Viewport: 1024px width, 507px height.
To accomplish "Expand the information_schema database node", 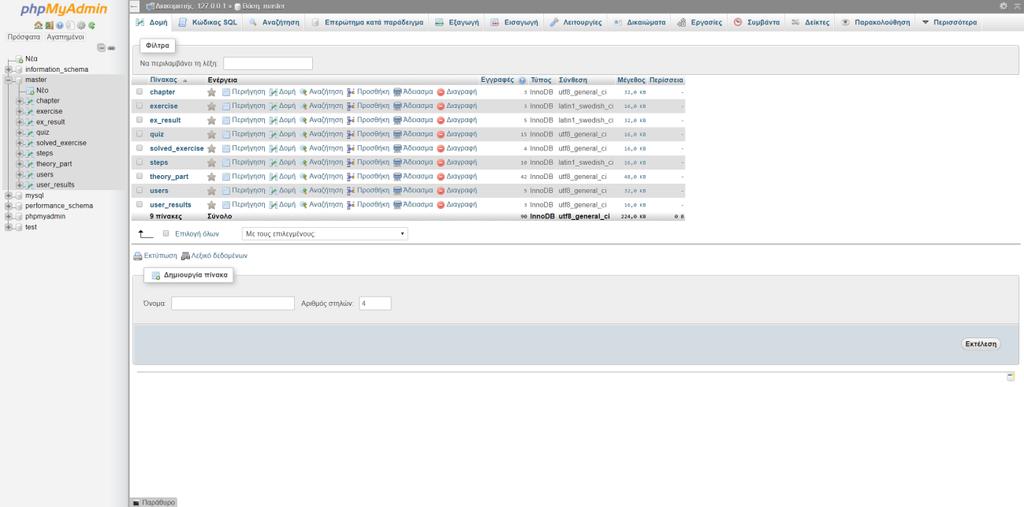I will pos(8,69).
